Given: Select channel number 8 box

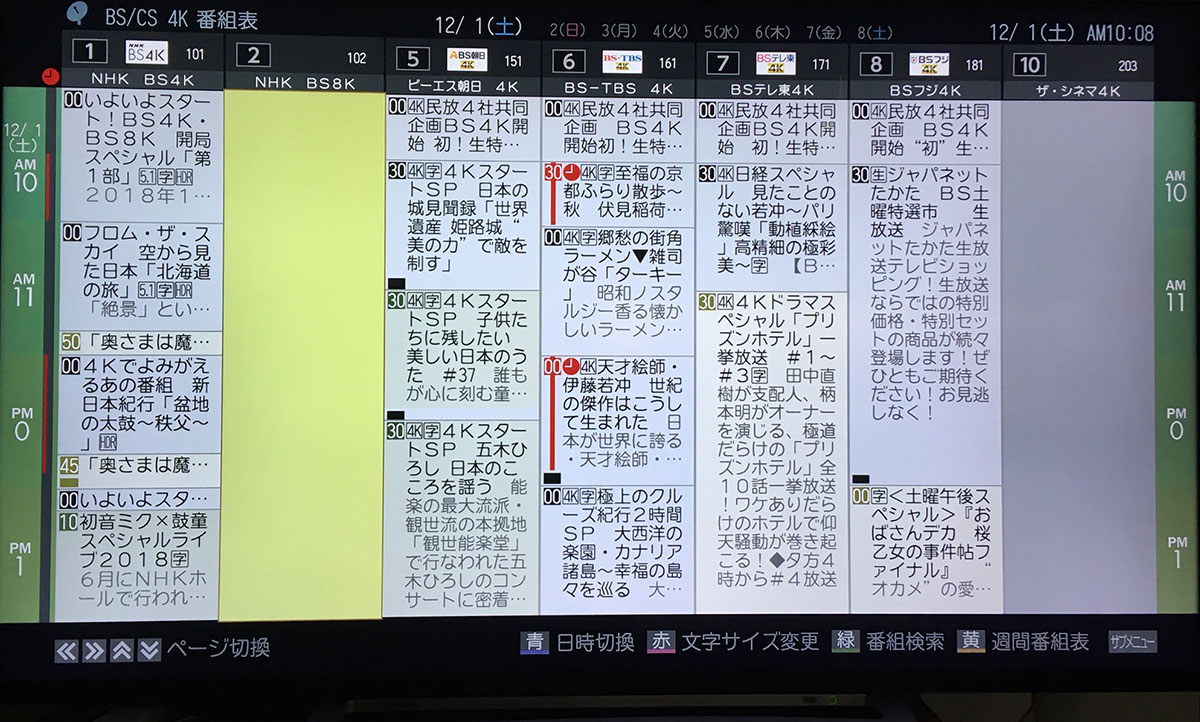Looking at the screenshot, I should tap(876, 65).
